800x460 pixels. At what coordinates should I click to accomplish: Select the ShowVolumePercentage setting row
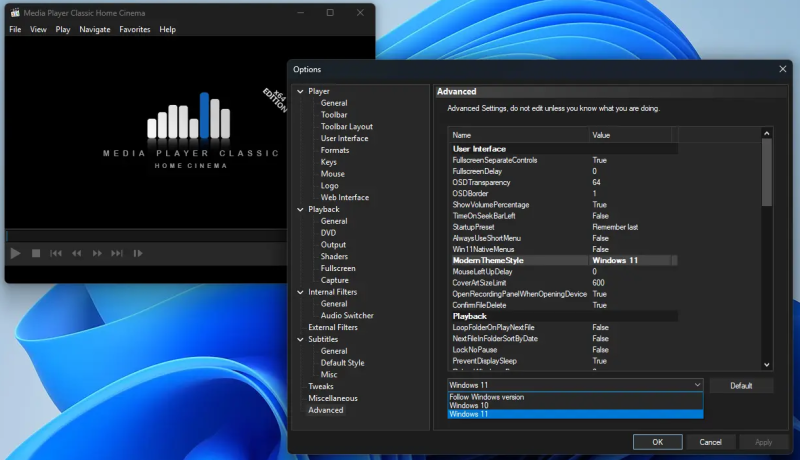point(563,205)
